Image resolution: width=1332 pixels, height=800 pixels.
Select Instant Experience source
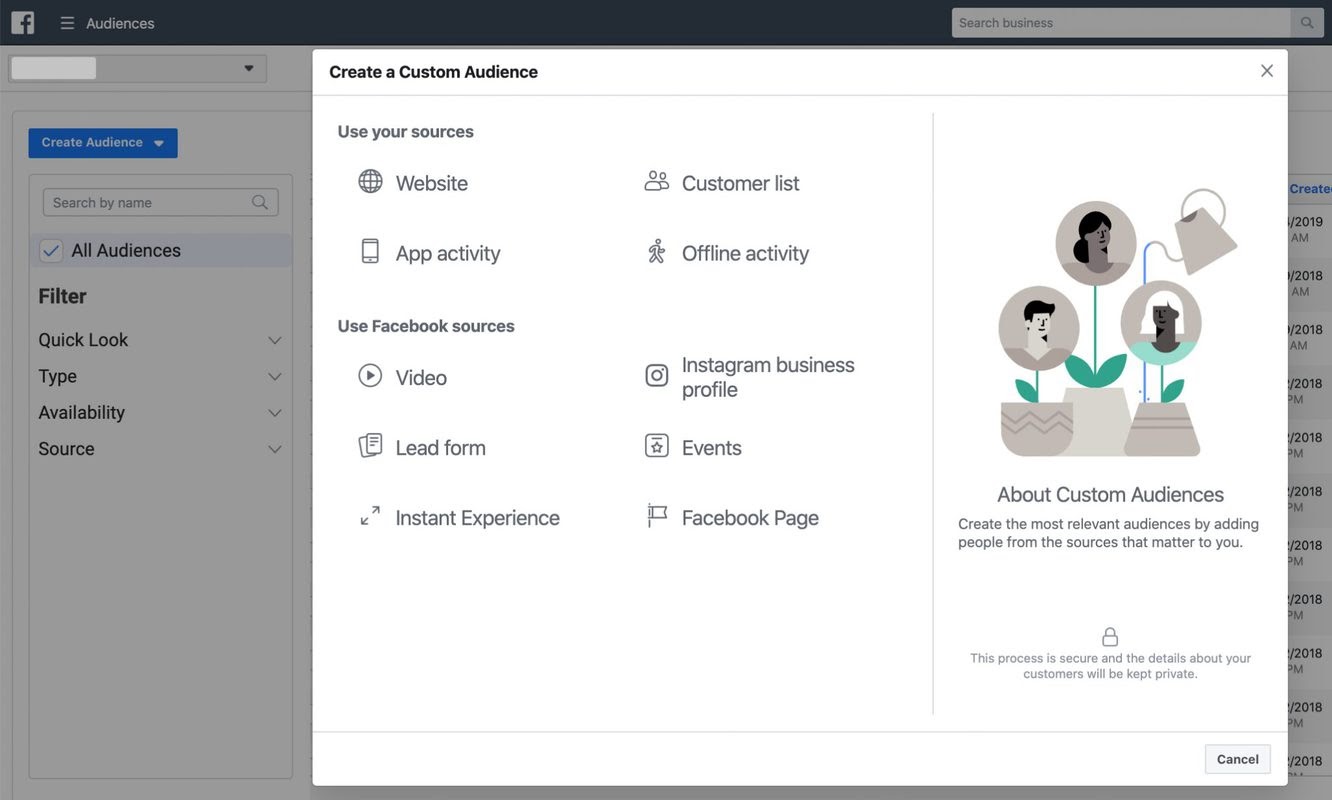coord(459,517)
